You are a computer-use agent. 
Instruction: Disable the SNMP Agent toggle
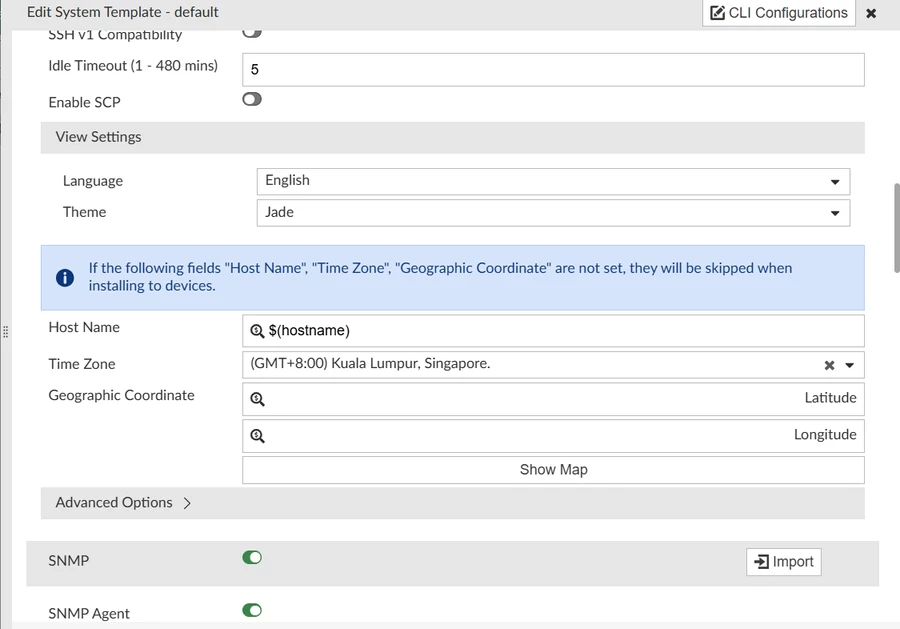[x=251, y=610]
